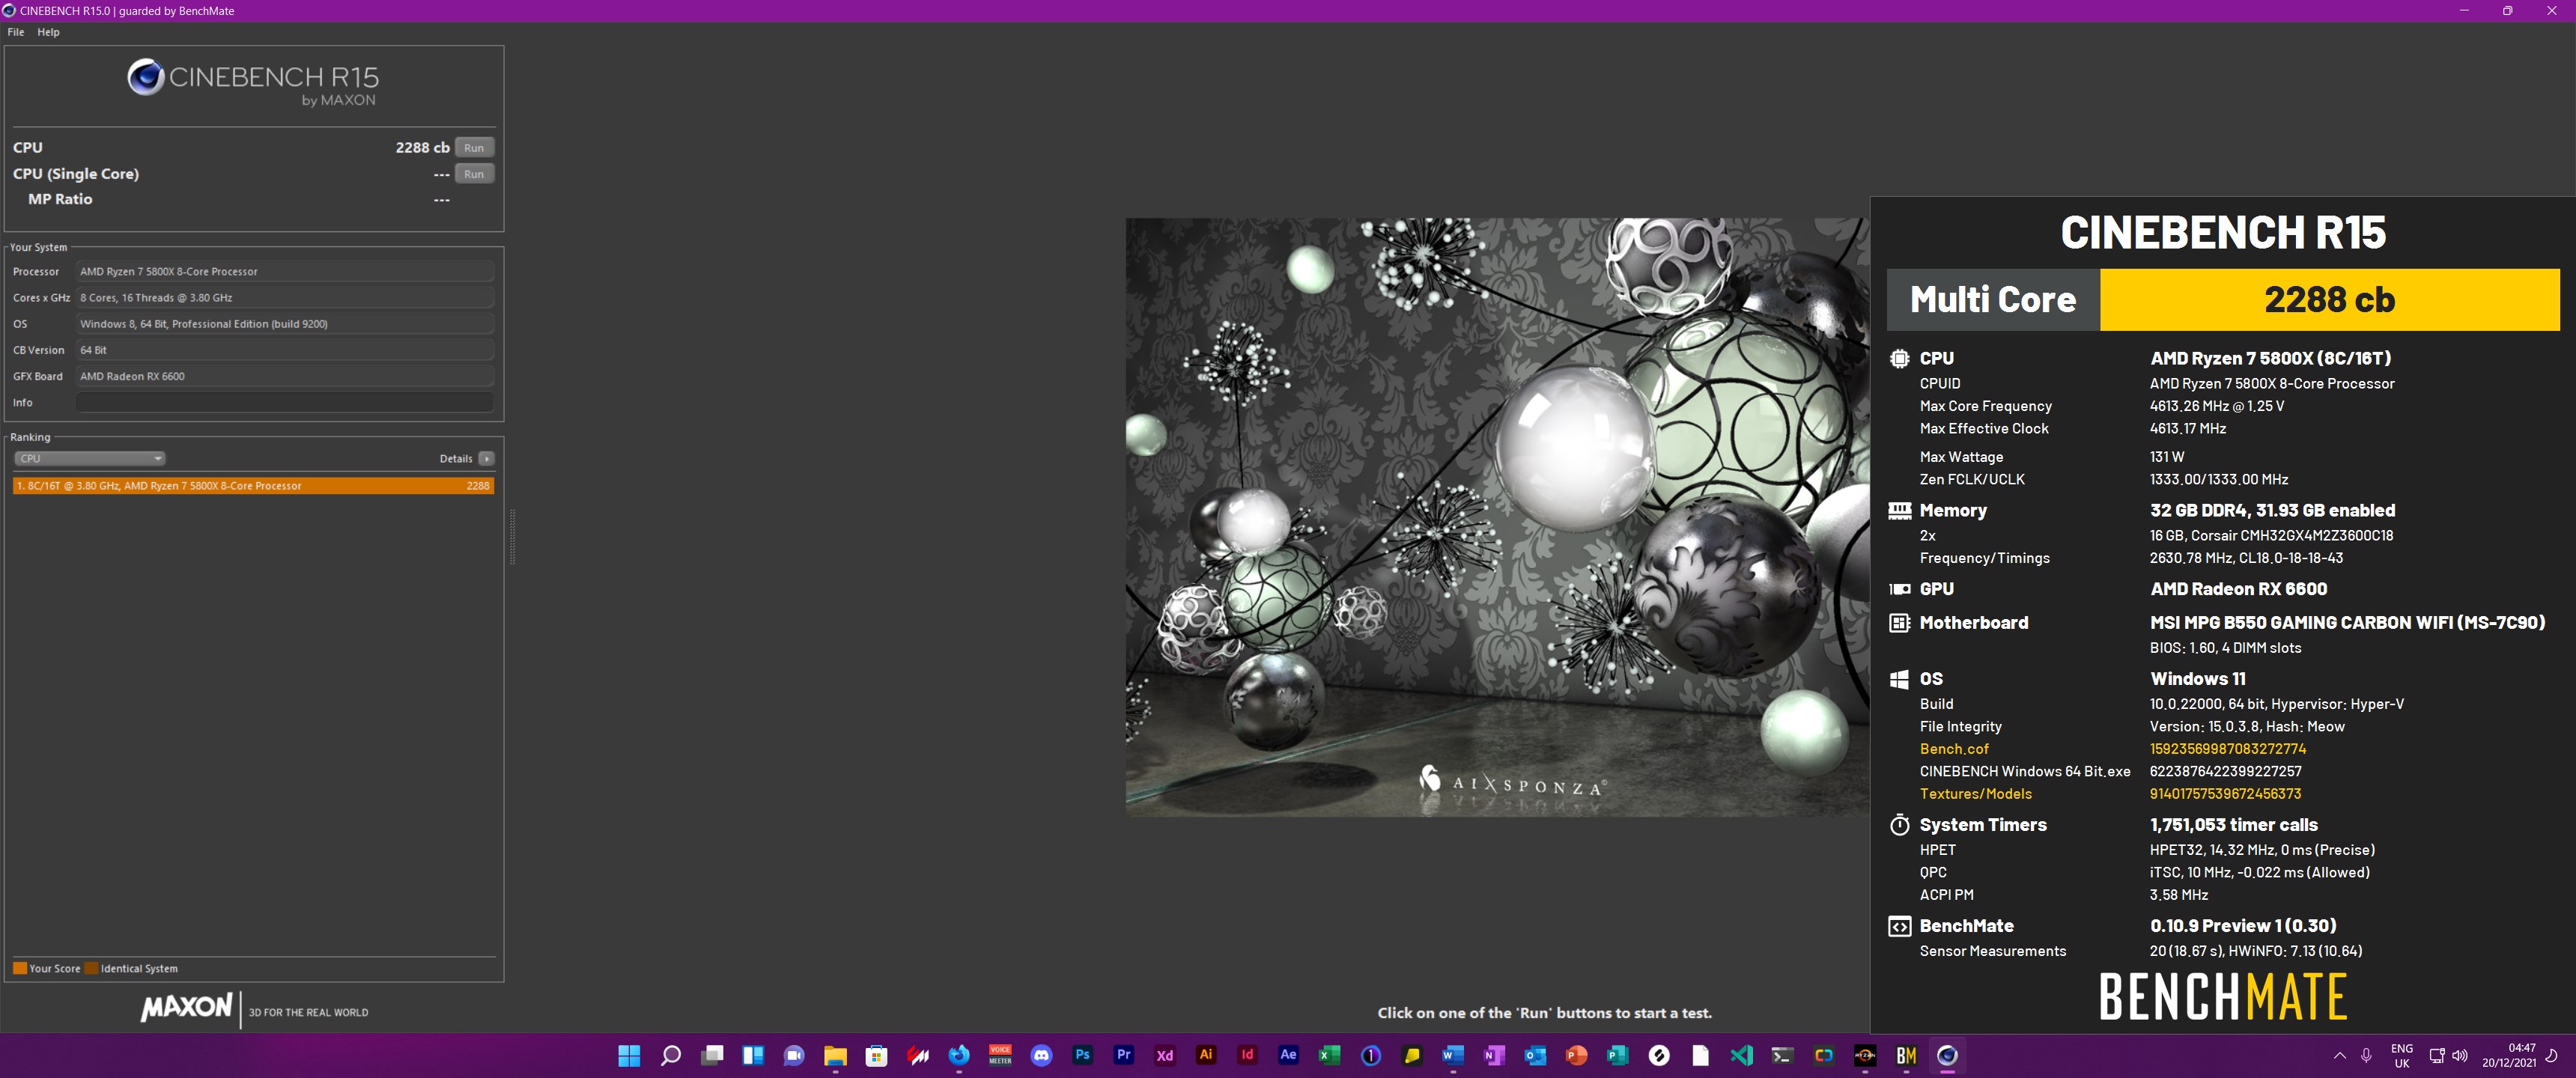2576x1078 pixels.
Task: Run the multi-core CPU benchmark test
Action: tap(474, 147)
